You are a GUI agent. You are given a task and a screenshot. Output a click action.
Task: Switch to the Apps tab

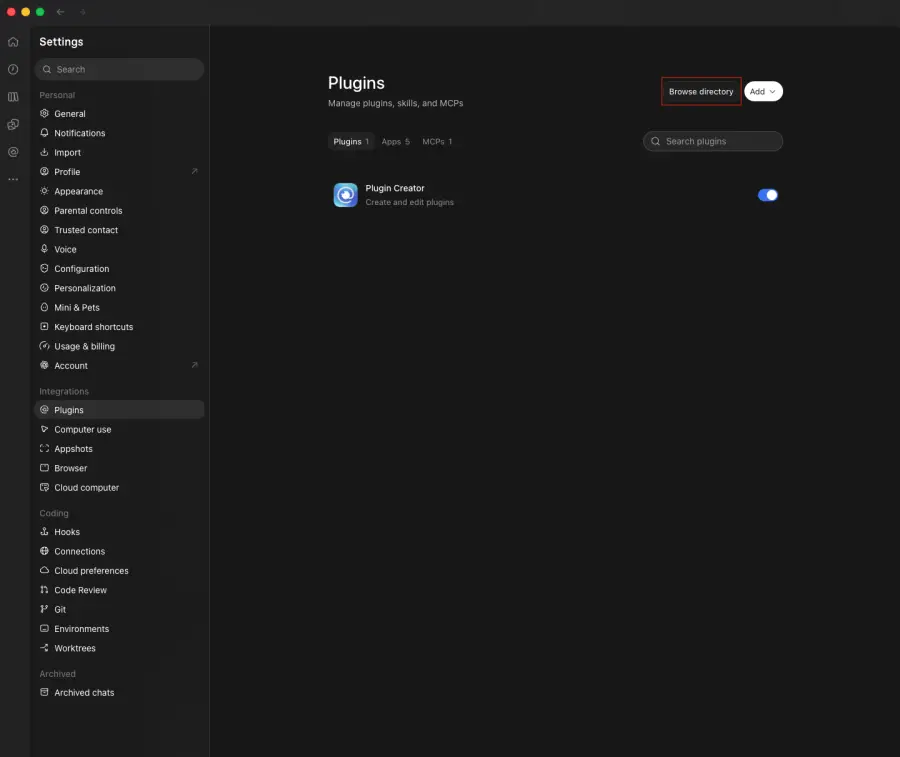pos(395,142)
